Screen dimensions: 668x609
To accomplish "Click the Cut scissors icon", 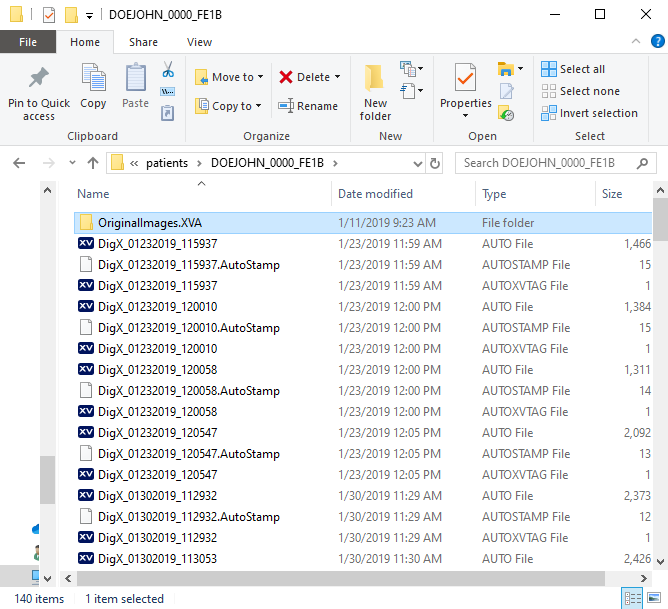I will [168, 69].
